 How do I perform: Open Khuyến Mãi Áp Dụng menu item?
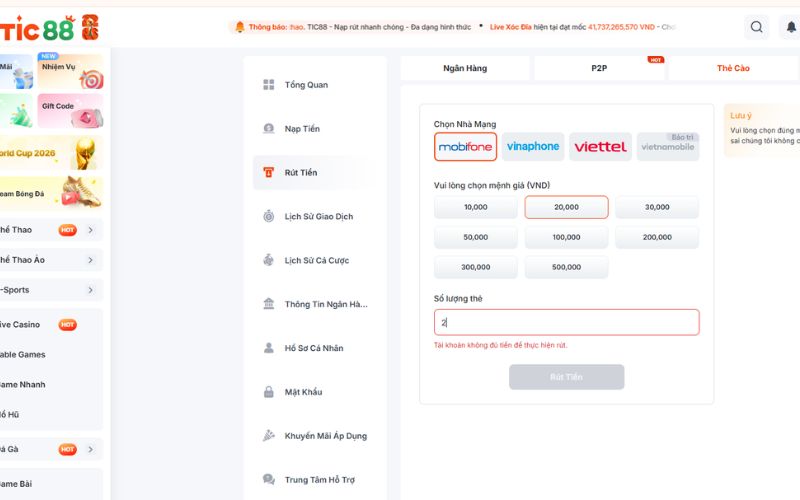(x=315, y=436)
